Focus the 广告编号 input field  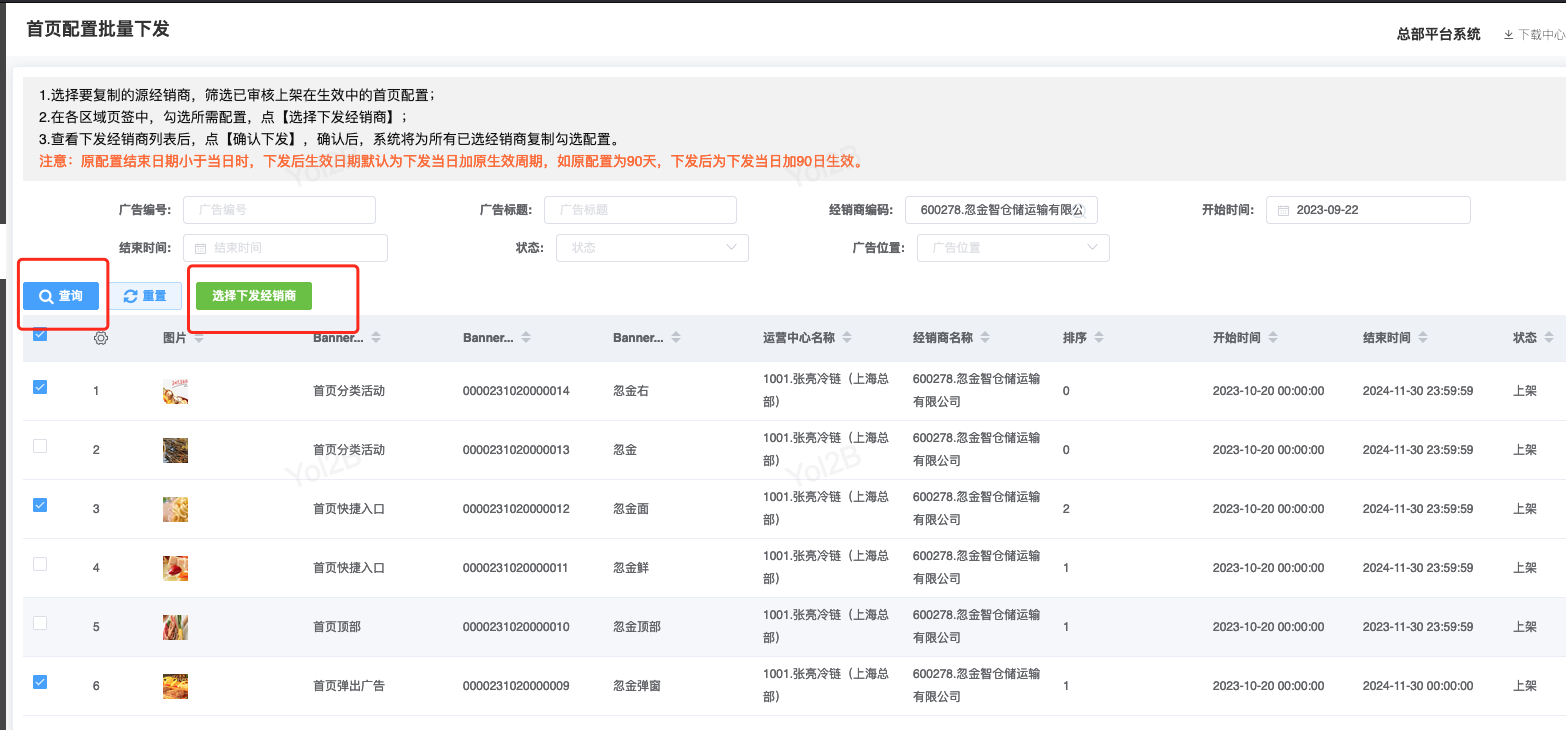click(279, 210)
